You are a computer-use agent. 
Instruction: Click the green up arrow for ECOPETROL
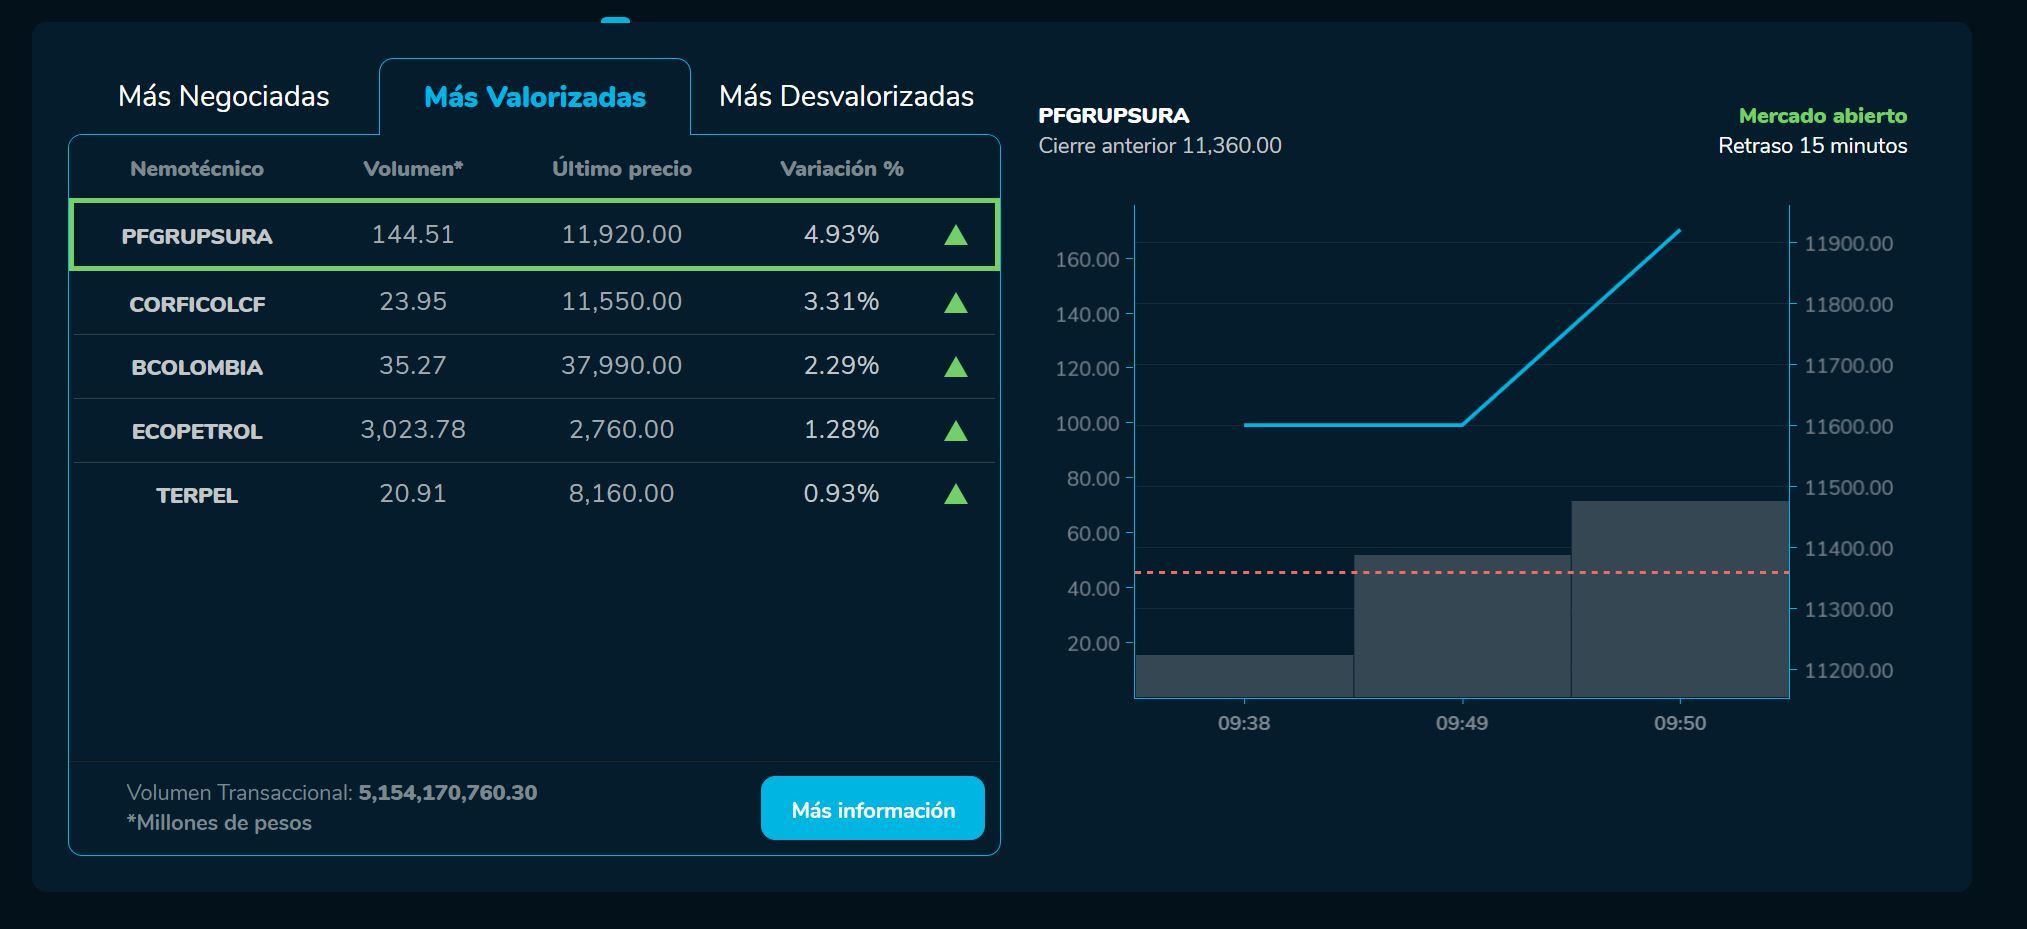(x=955, y=431)
